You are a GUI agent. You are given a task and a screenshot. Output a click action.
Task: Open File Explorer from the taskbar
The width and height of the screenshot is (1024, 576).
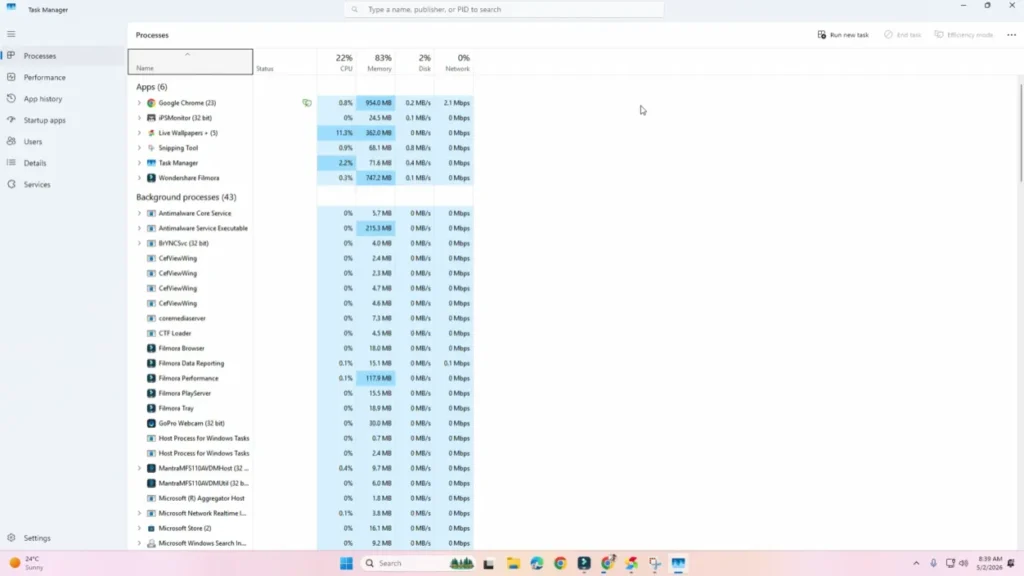click(x=513, y=563)
